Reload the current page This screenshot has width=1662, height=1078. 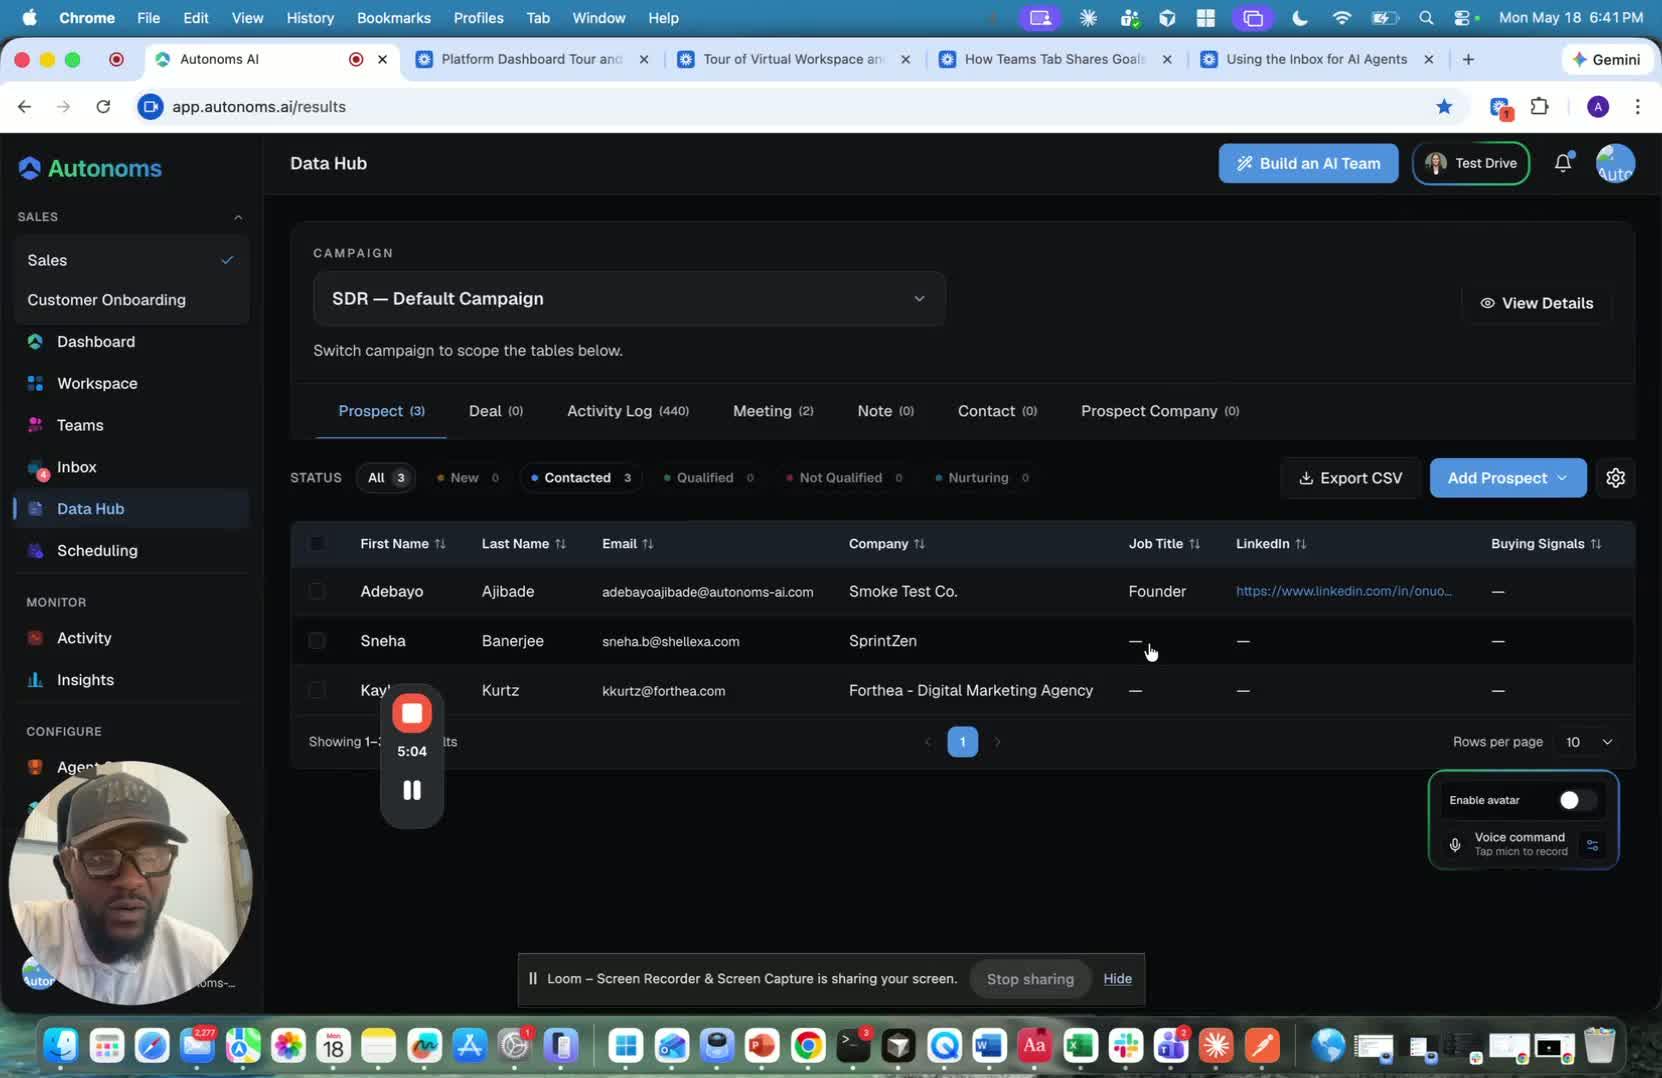point(103,106)
